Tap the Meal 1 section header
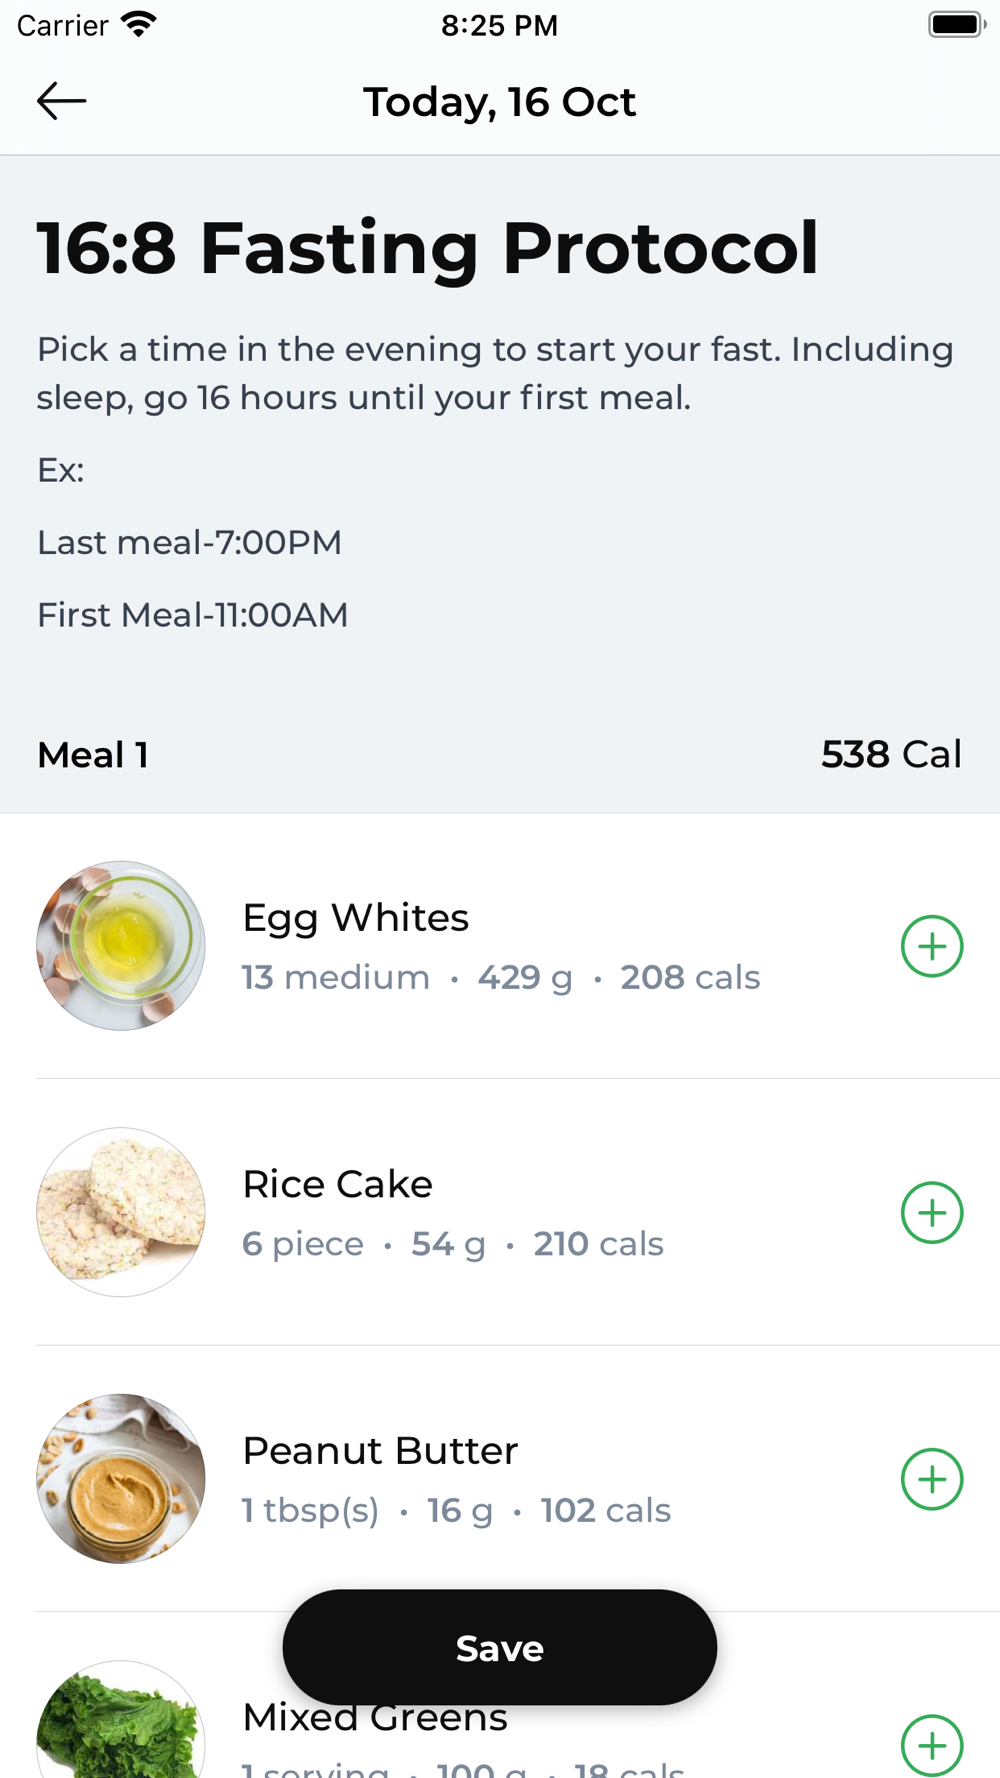1000x1778 pixels. pyautogui.click(x=93, y=755)
